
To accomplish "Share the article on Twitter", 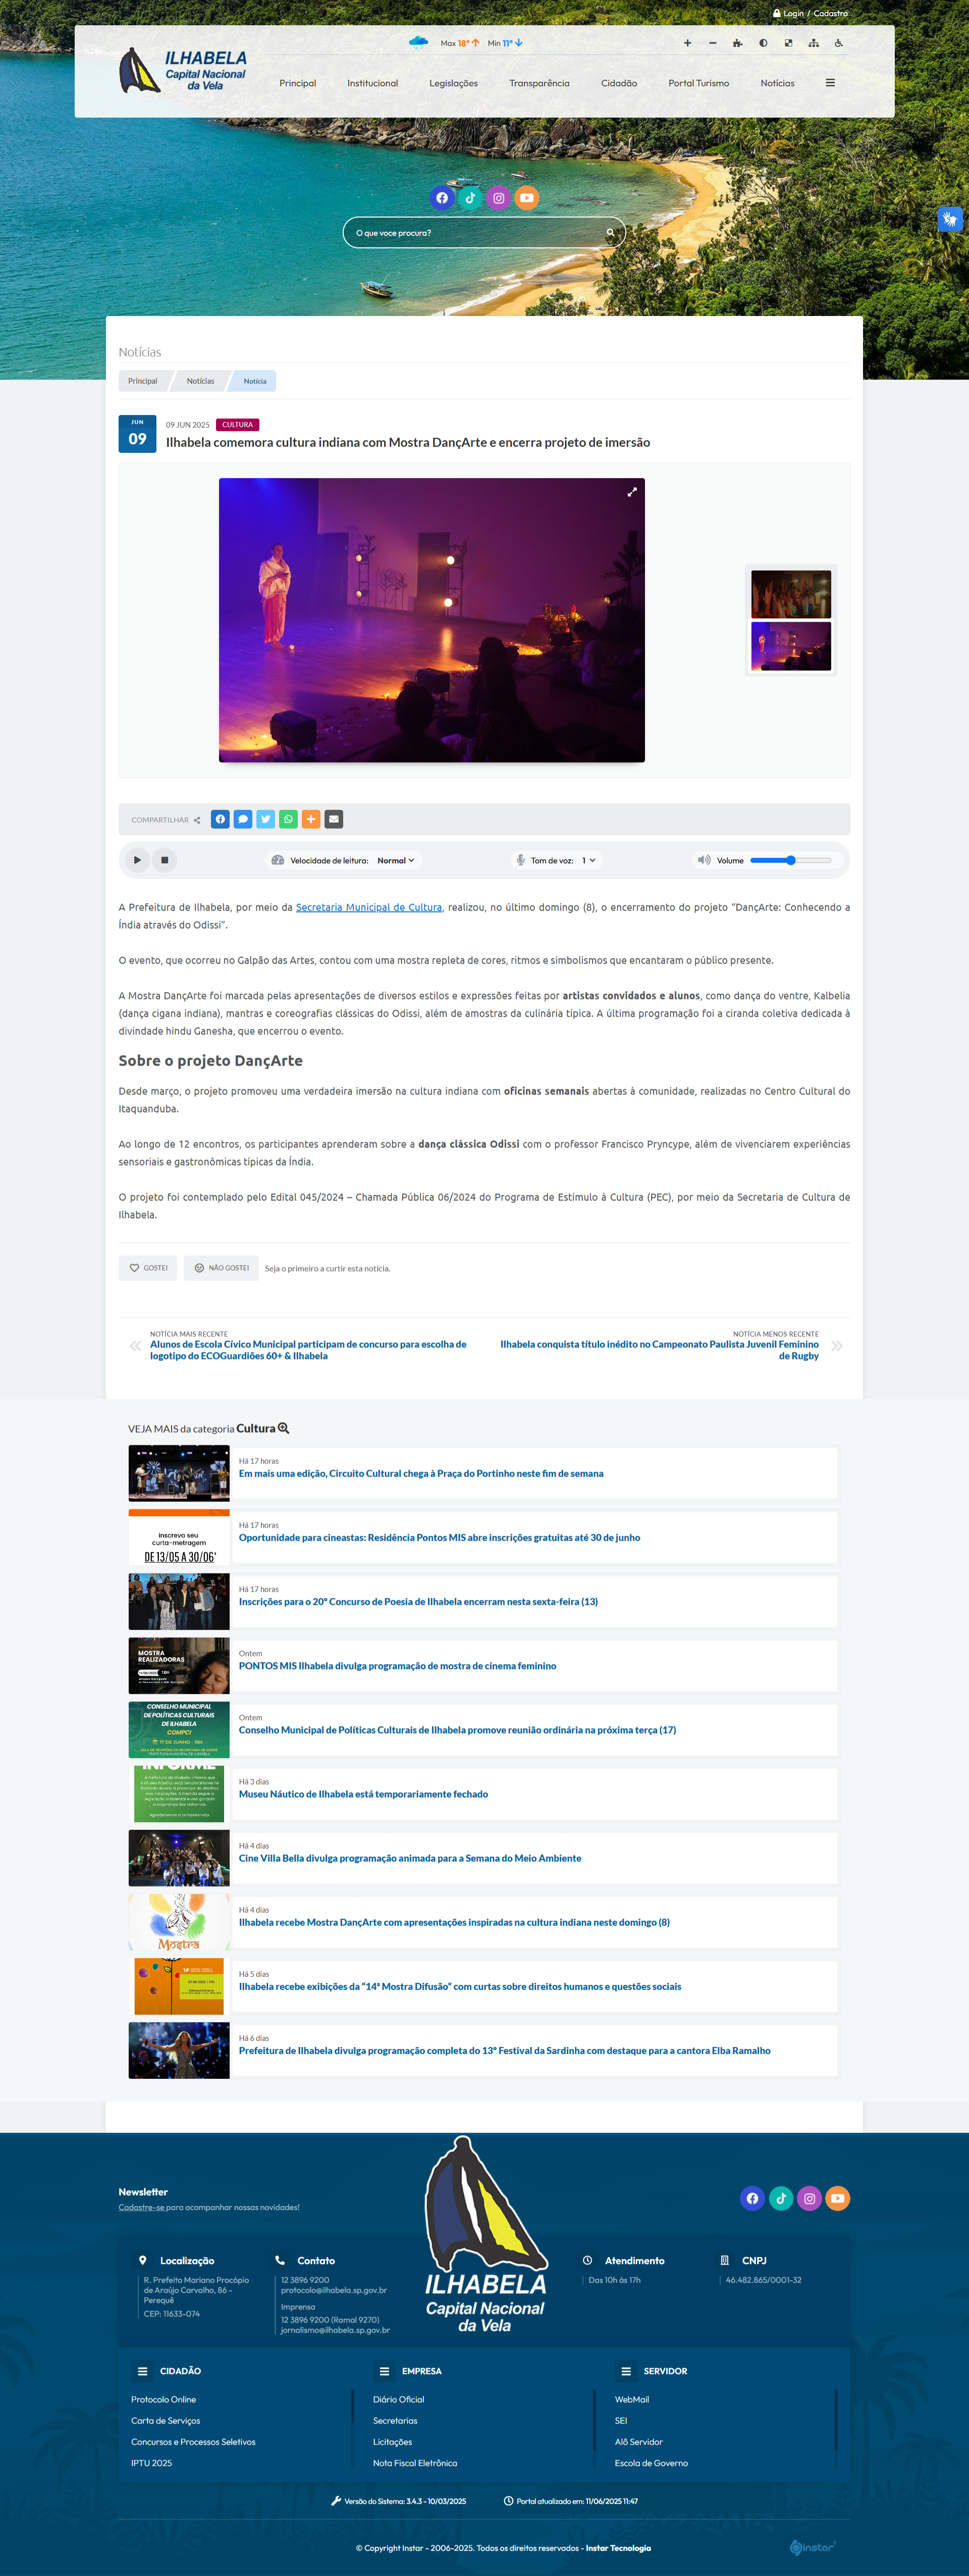I will tap(266, 819).
